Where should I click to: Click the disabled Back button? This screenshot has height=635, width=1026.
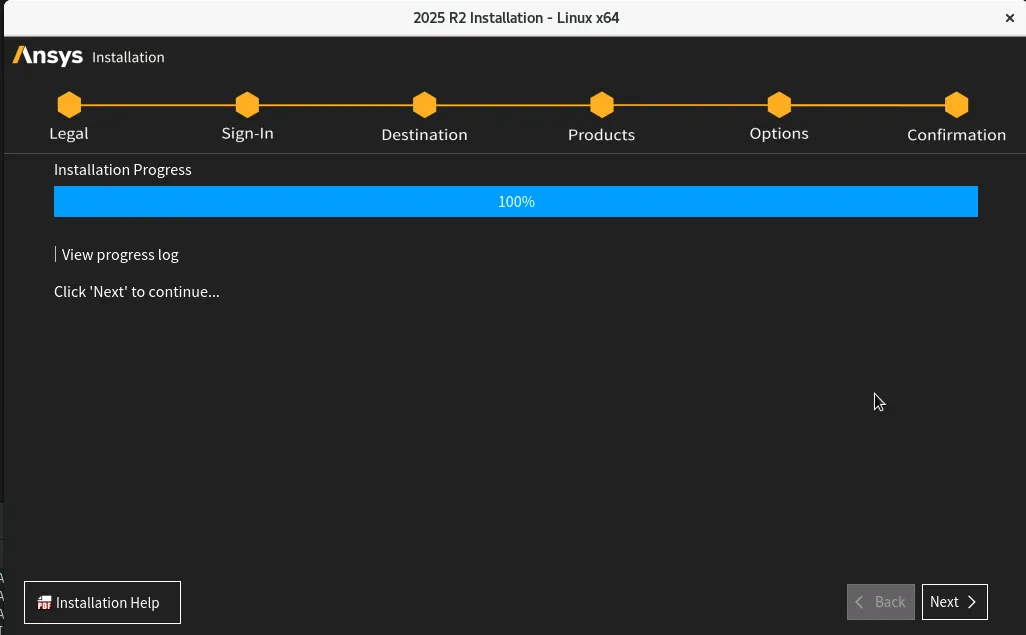click(x=881, y=602)
